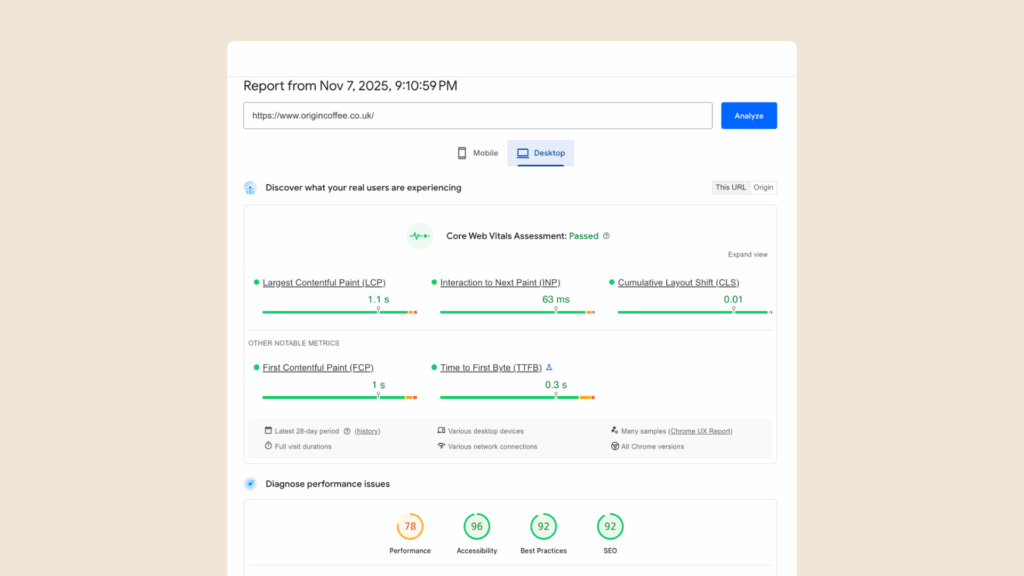Image resolution: width=1024 pixels, height=576 pixels.
Task: Click the LCP distribution bar
Action: coord(340,312)
